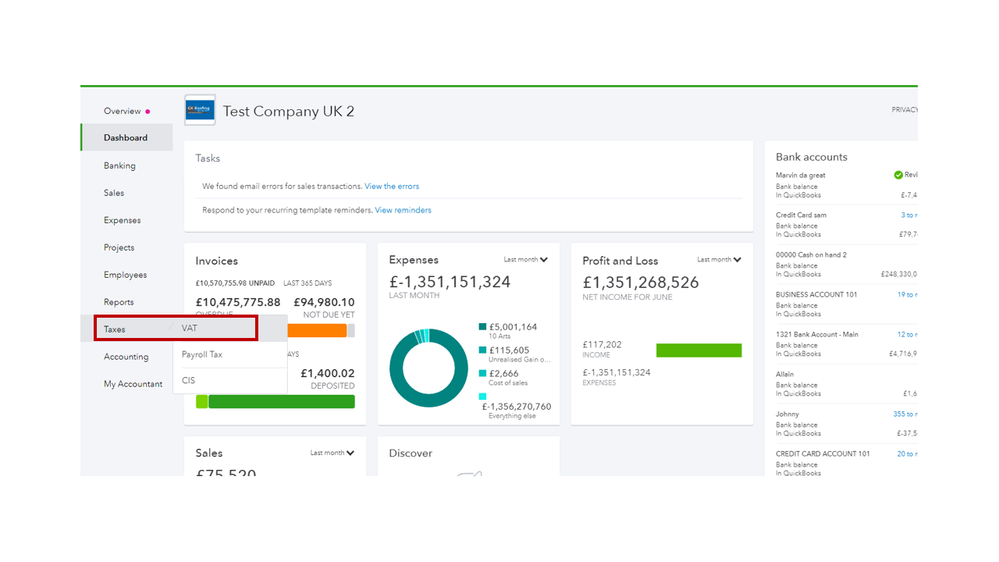
Task: Select CIS from the Taxes submenu
Action: click(188, 380)
